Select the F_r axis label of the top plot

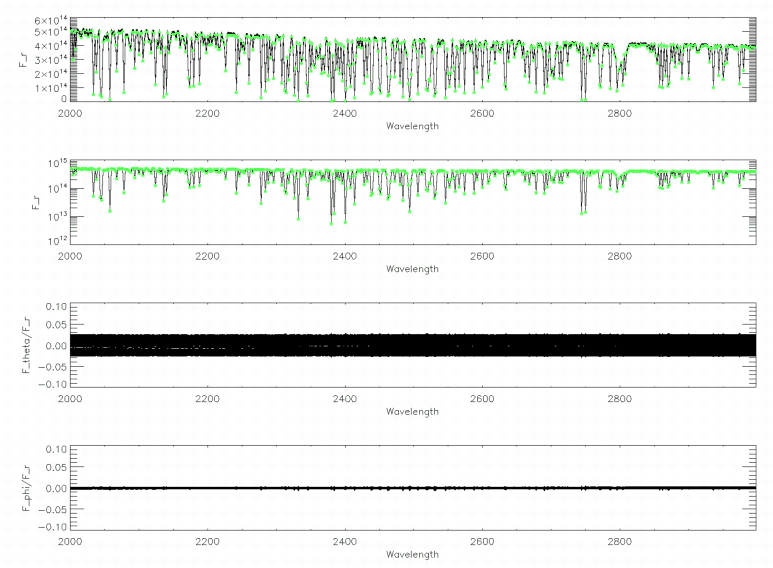tap(25, 59)
